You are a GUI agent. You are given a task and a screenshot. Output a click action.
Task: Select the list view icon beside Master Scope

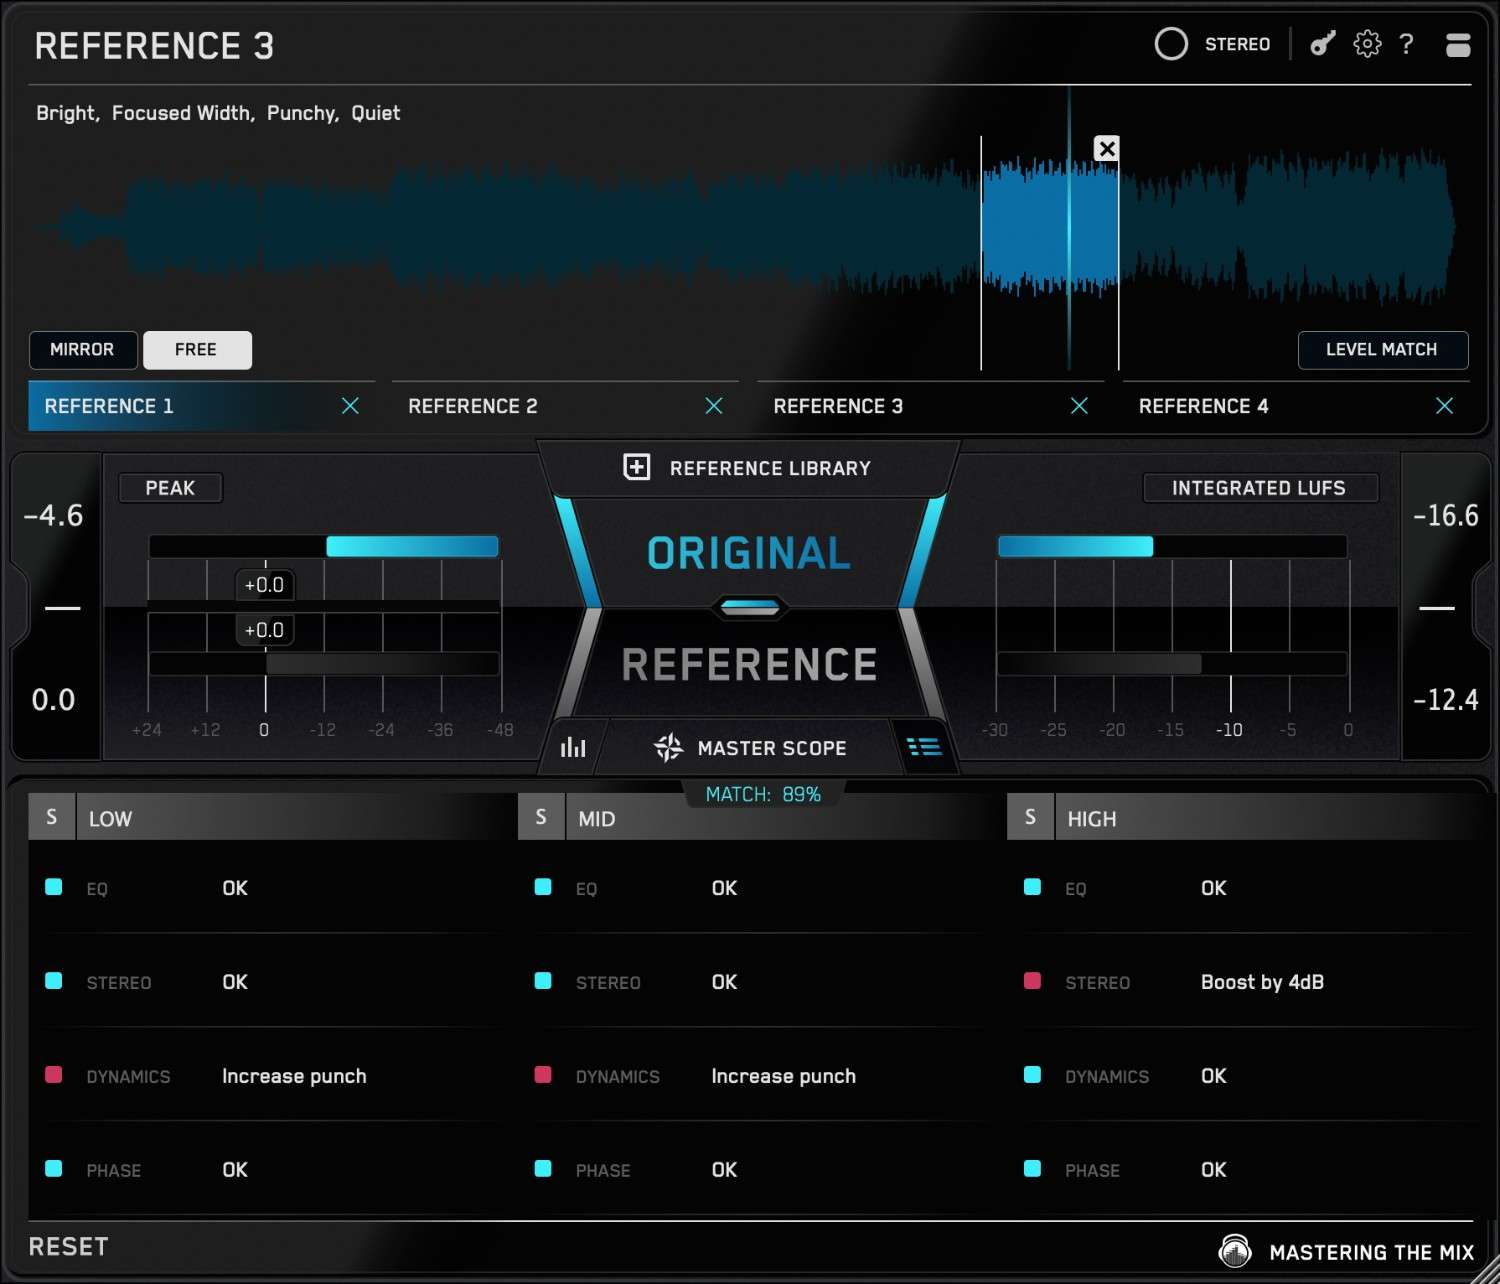tap(923, 747)
